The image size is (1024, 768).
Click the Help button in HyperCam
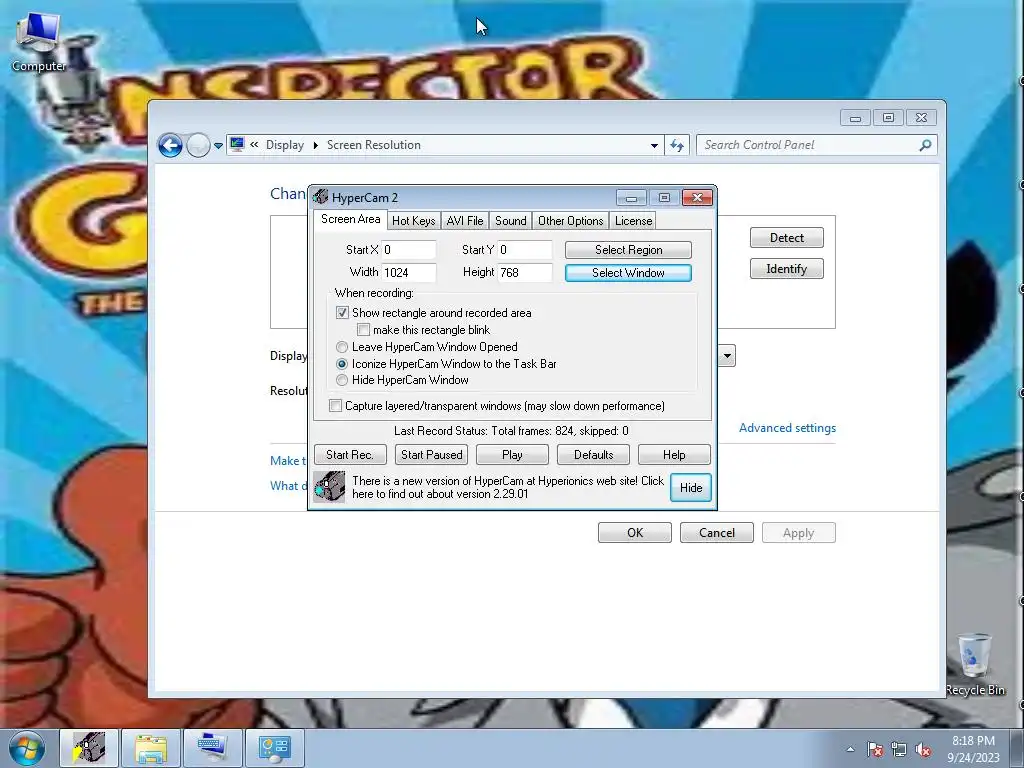[675, 455]
